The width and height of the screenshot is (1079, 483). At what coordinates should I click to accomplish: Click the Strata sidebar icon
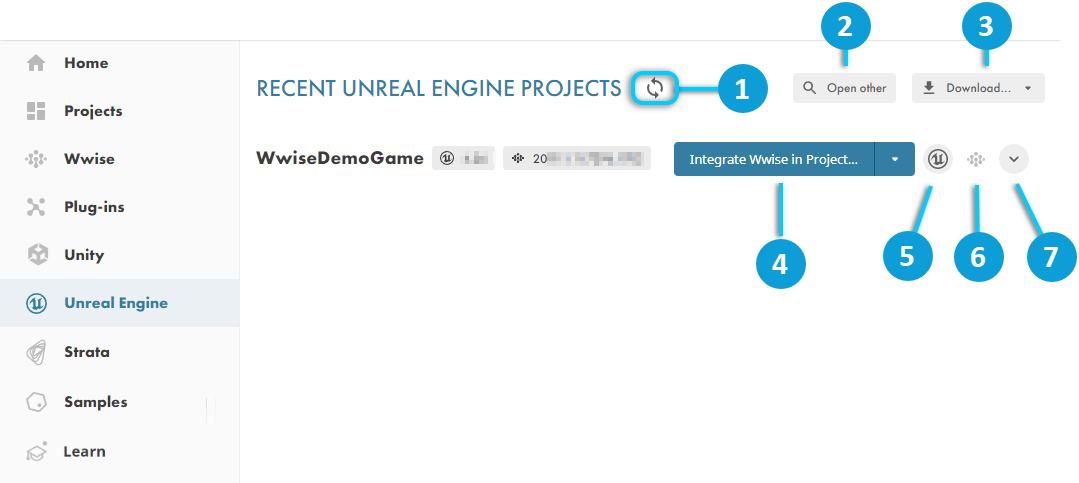coord(36,352)
